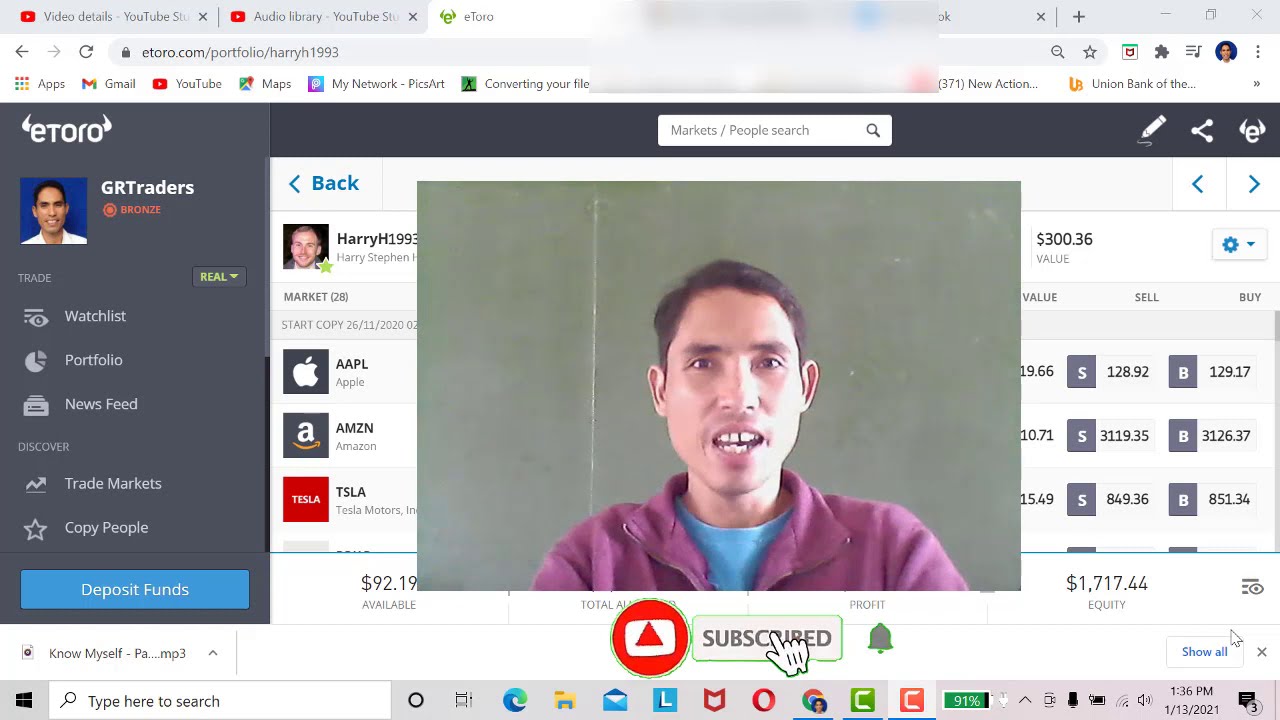
Task: Sort by SELL column header
Action: 1146,297
